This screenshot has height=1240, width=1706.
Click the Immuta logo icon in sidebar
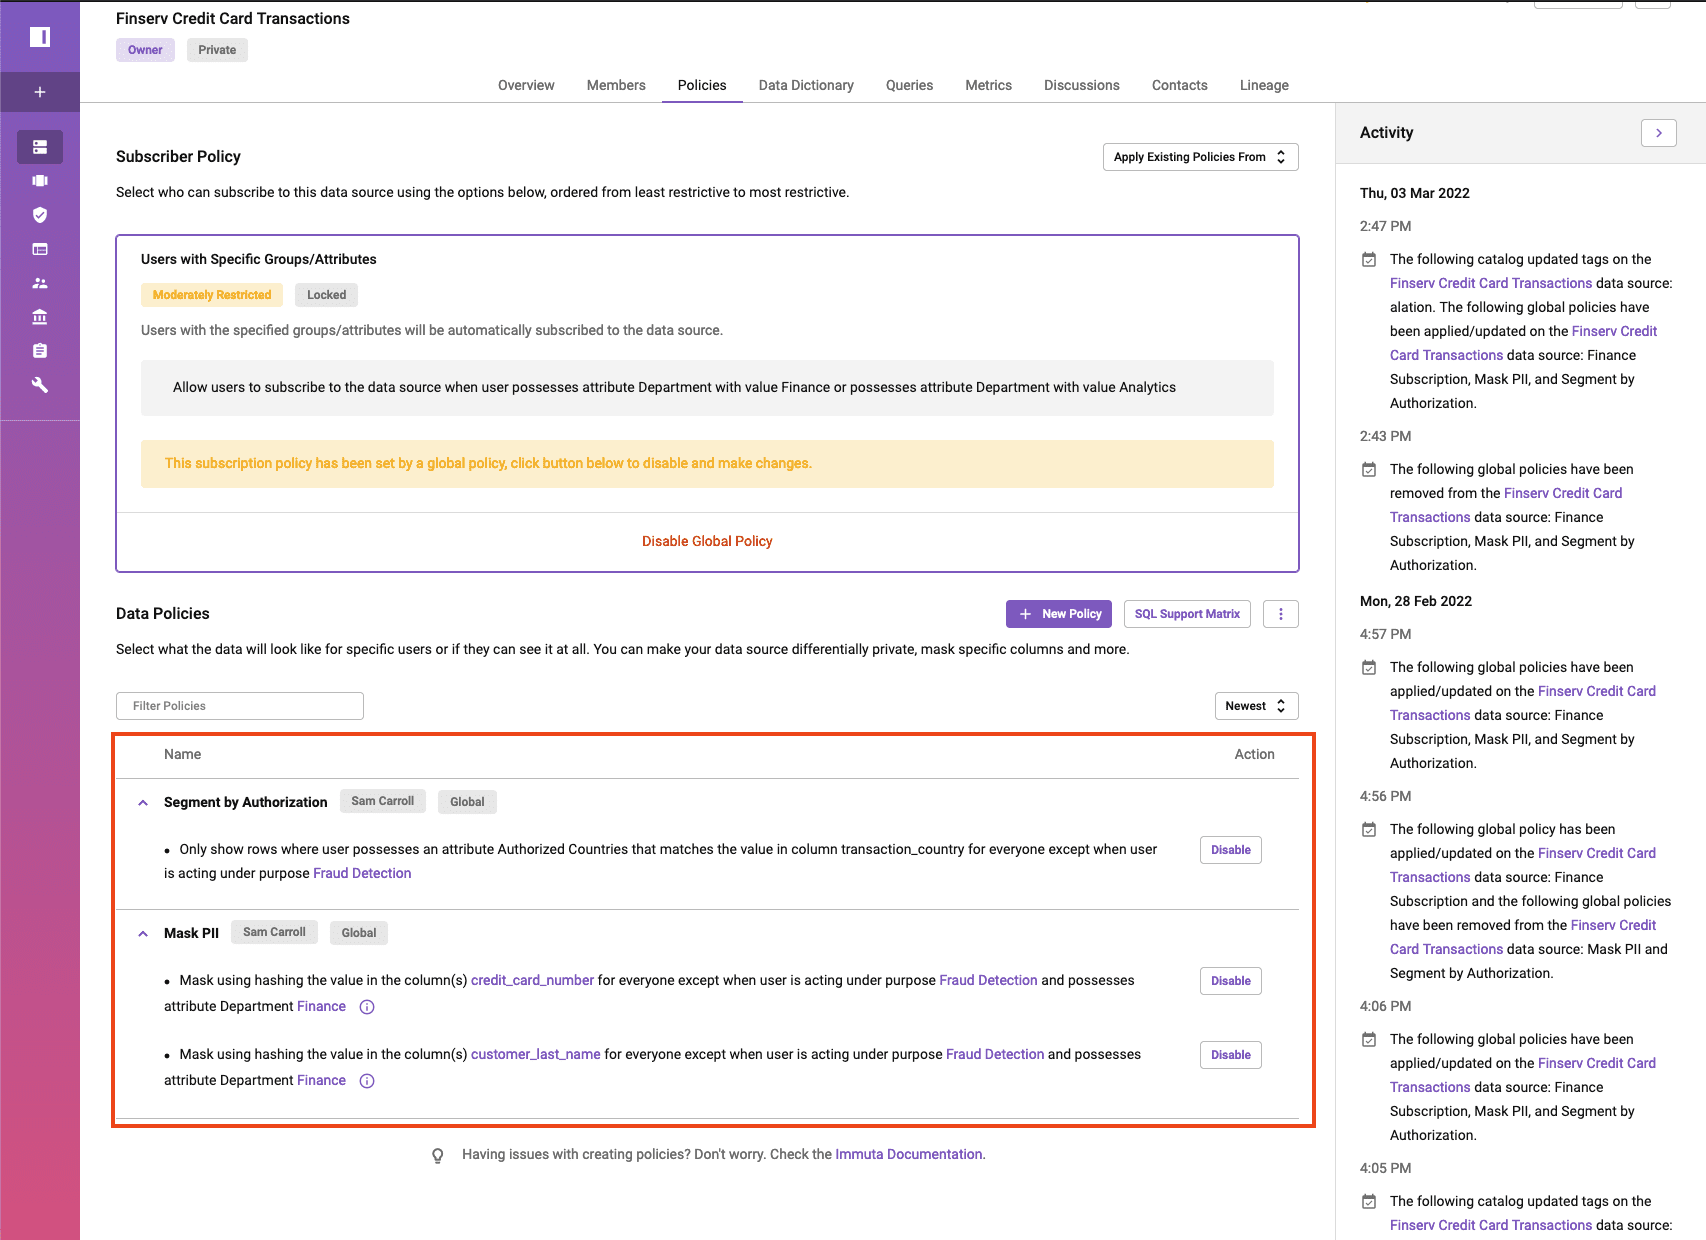coord(40,37)
